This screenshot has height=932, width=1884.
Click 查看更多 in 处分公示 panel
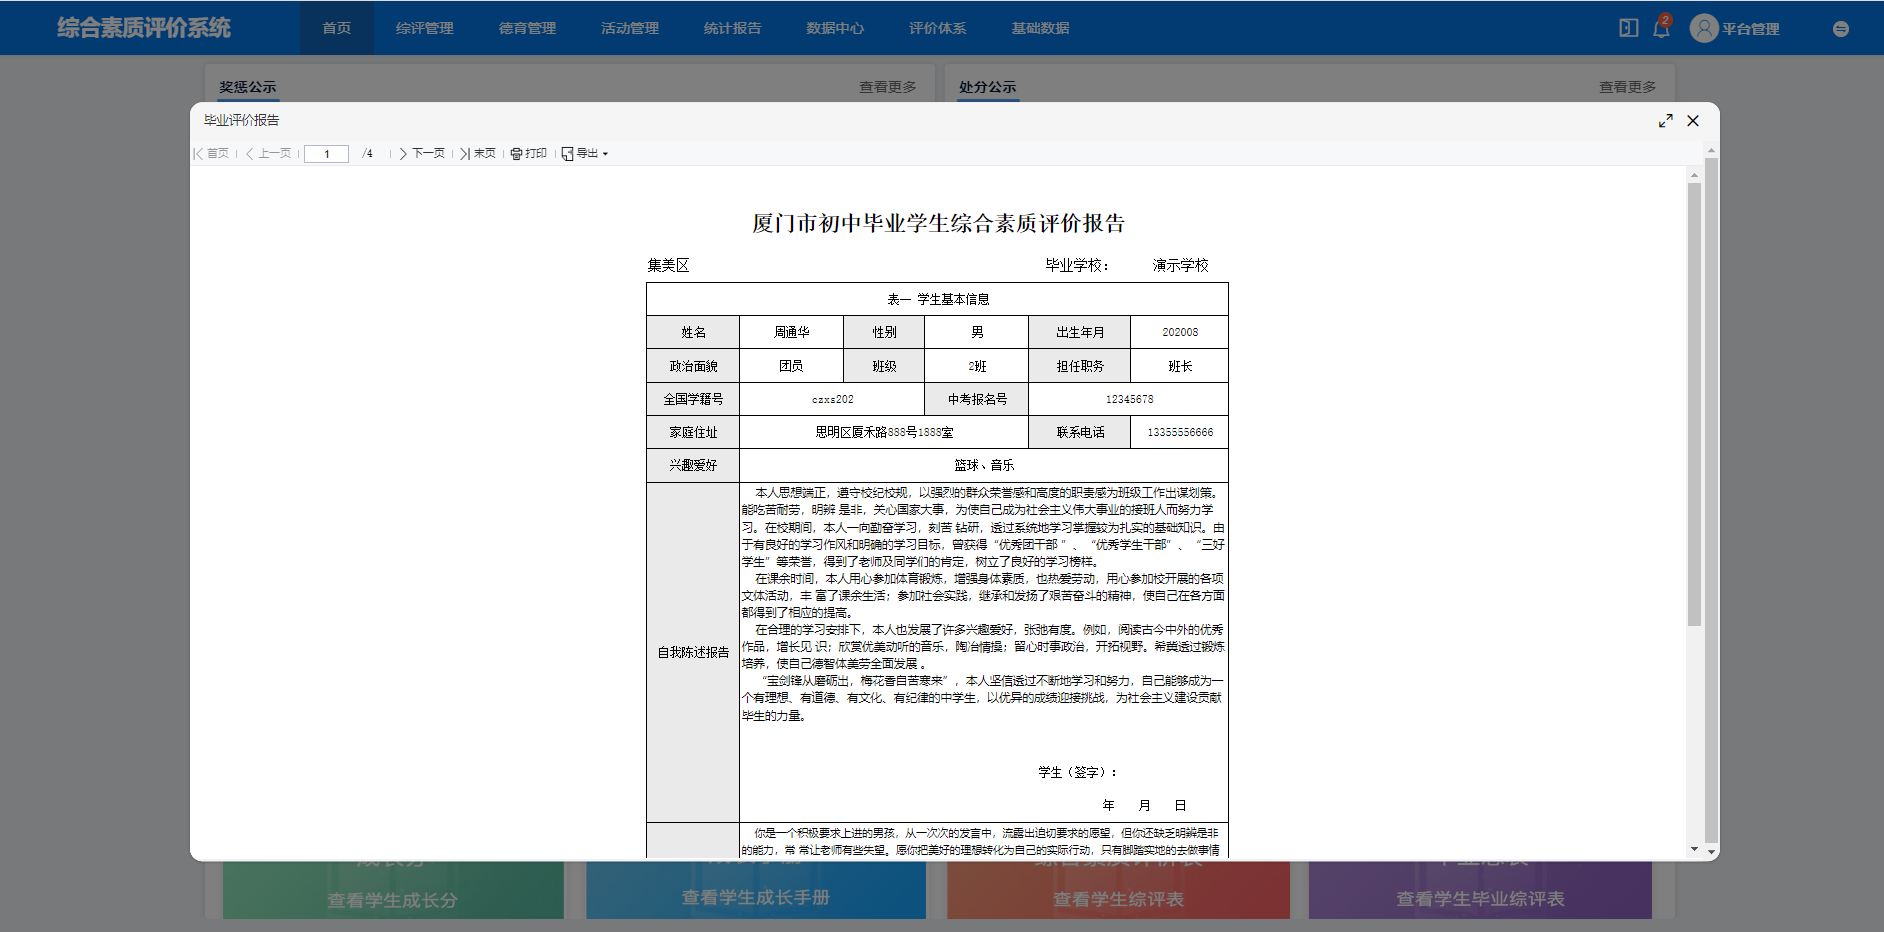1628,87
